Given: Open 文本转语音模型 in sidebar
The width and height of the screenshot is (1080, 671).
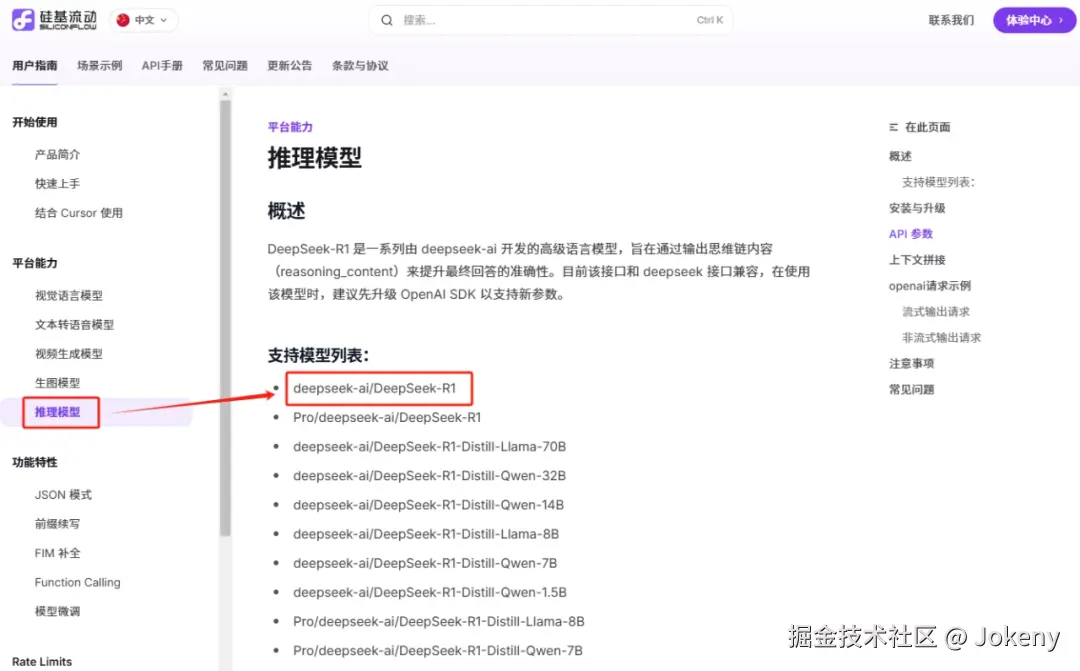Looking at the screenshot, I should click(74, 324).
